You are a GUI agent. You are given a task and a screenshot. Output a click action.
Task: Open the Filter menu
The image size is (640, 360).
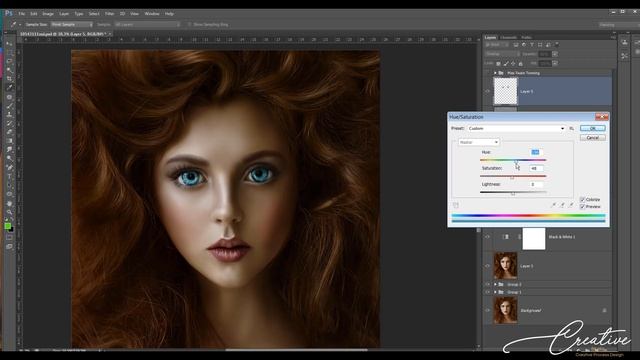pyautogui.click(x=109, y=13)
